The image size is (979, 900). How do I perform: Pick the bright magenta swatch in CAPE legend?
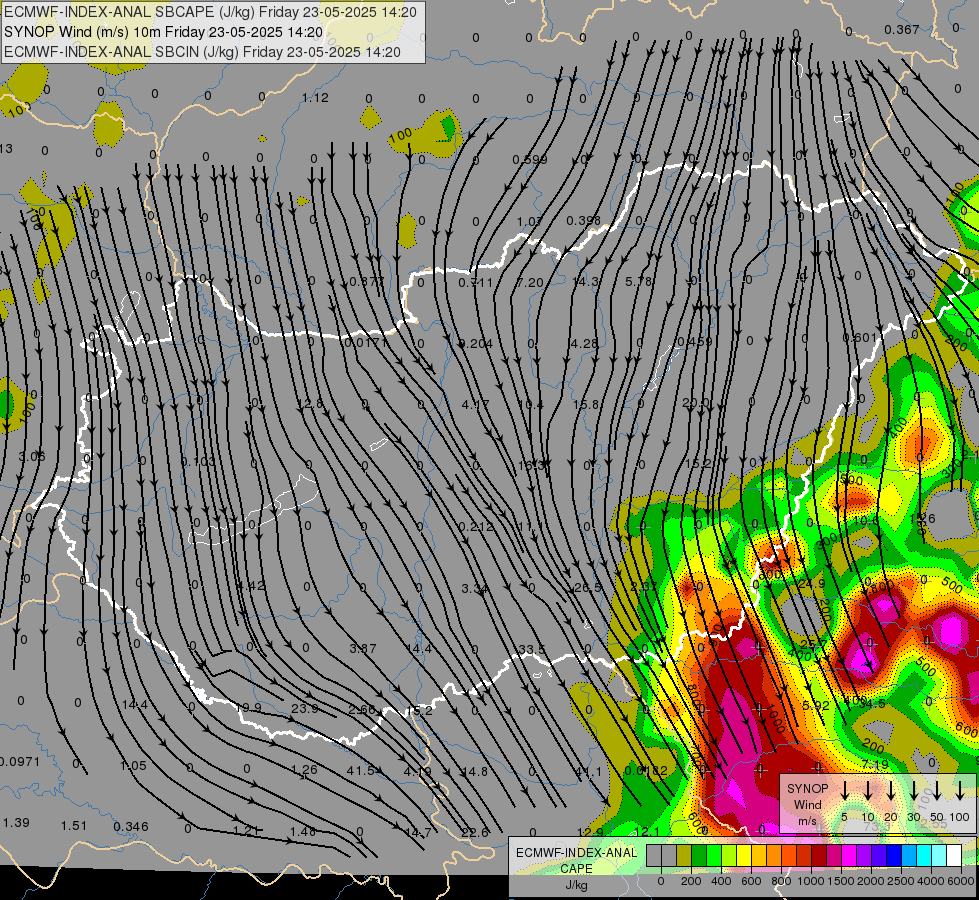(x=849, y=855)
